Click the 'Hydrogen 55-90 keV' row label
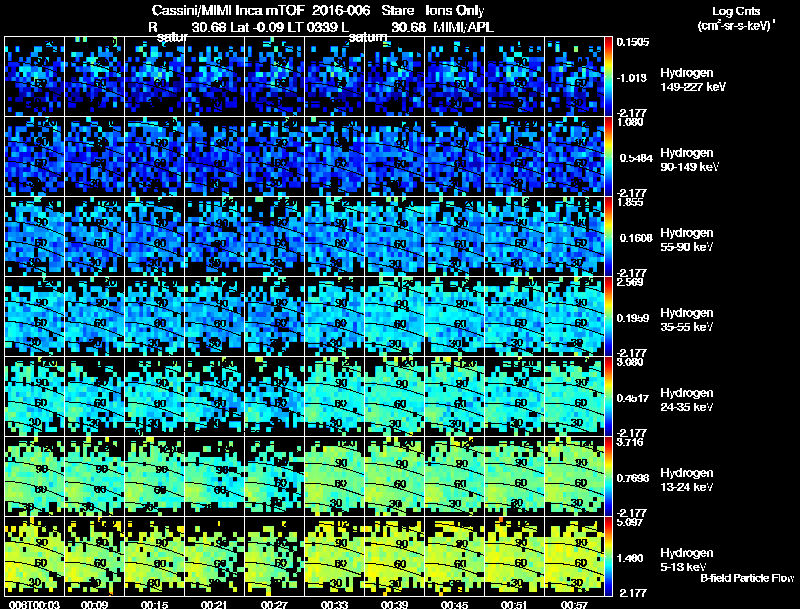This screenshot has height=609, width=800. [687, 240]
